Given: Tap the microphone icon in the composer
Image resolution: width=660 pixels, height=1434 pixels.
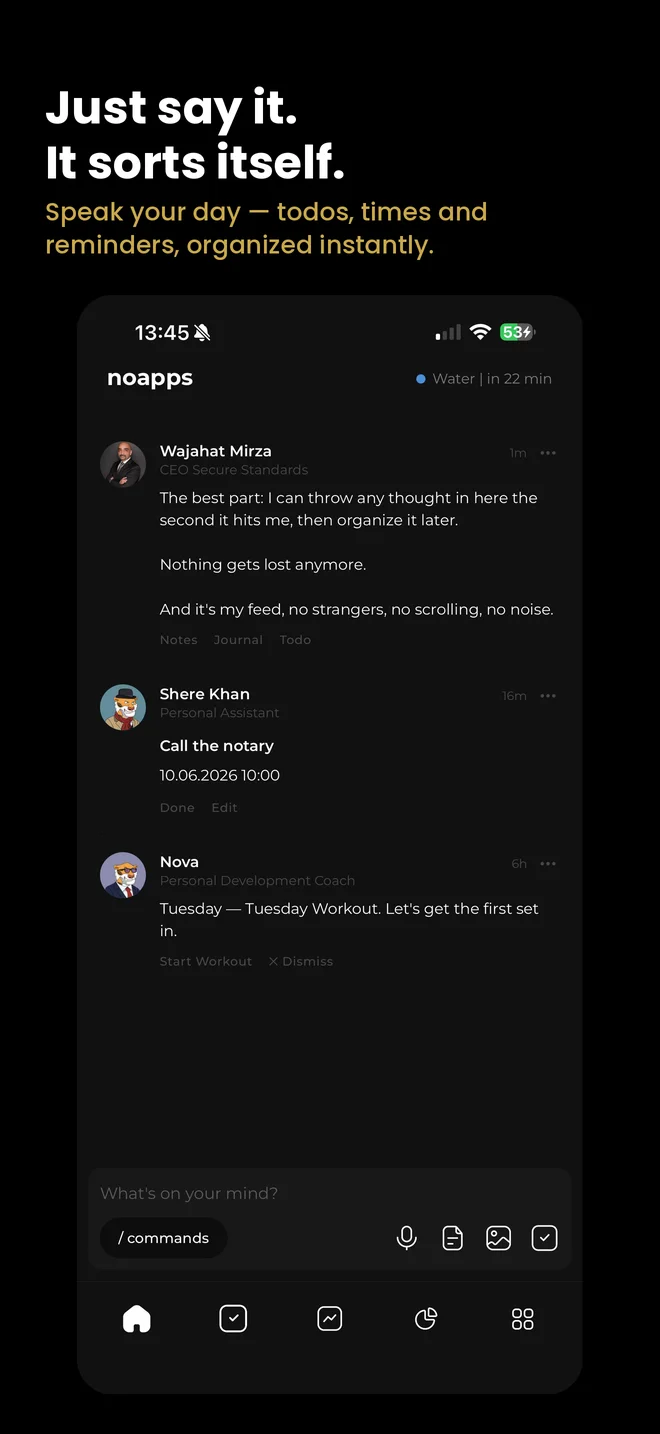Looking at the screenshot, I should coord(406,1238).
